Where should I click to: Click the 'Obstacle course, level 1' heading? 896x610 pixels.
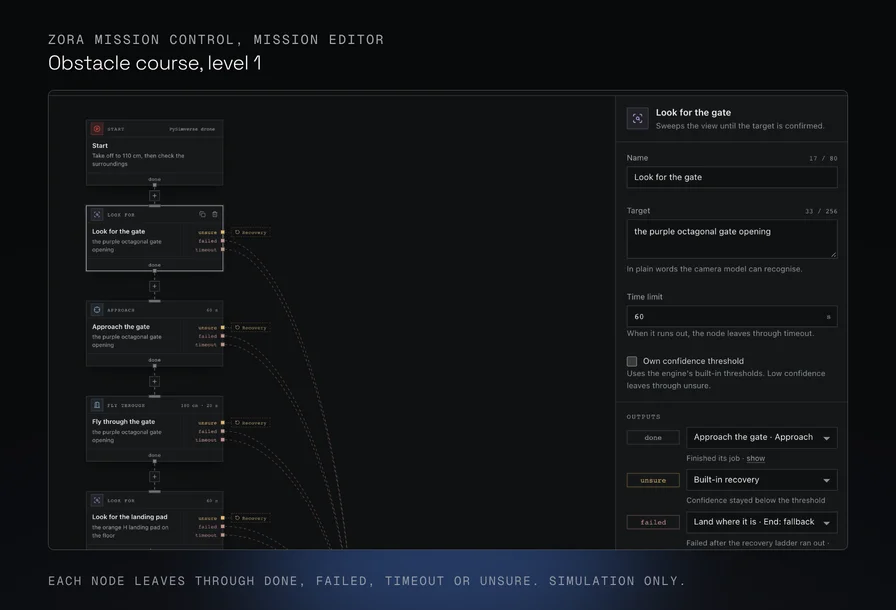point(155,63)
